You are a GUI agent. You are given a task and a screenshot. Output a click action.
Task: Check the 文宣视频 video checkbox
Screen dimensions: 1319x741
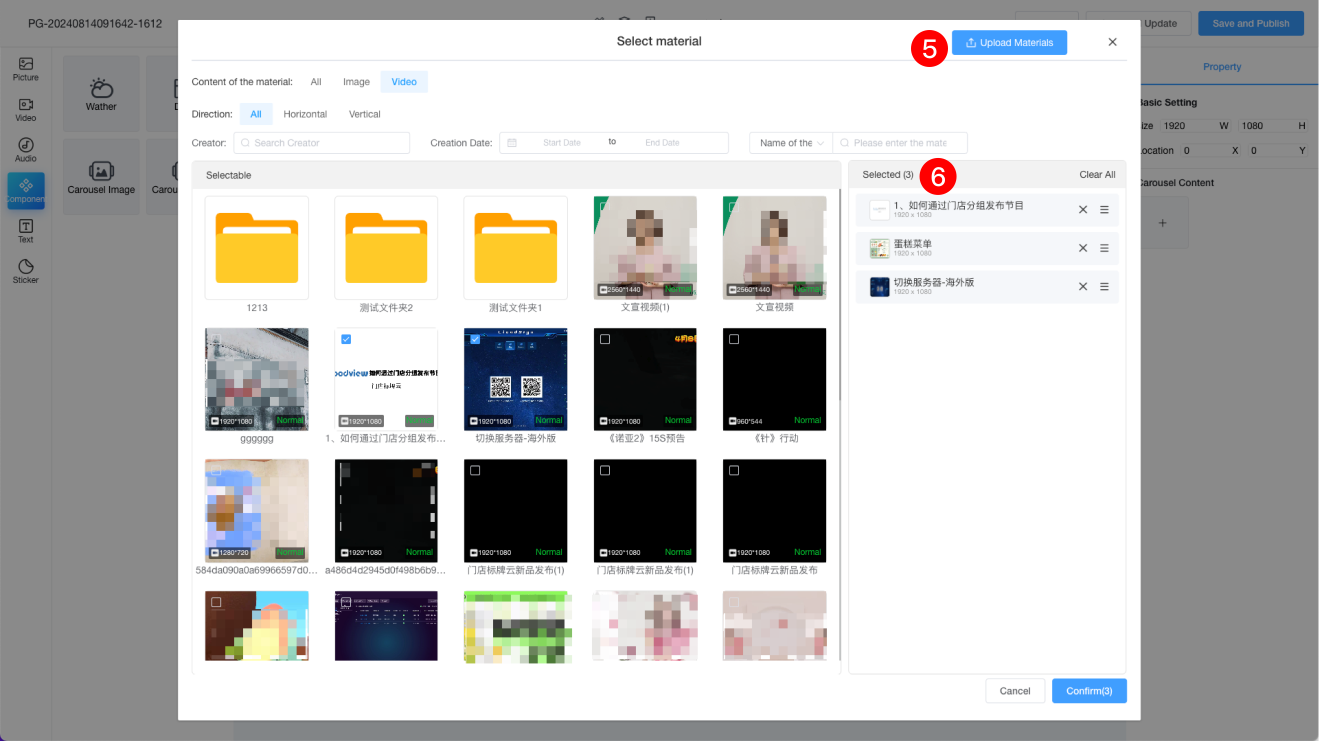[734, 207]
